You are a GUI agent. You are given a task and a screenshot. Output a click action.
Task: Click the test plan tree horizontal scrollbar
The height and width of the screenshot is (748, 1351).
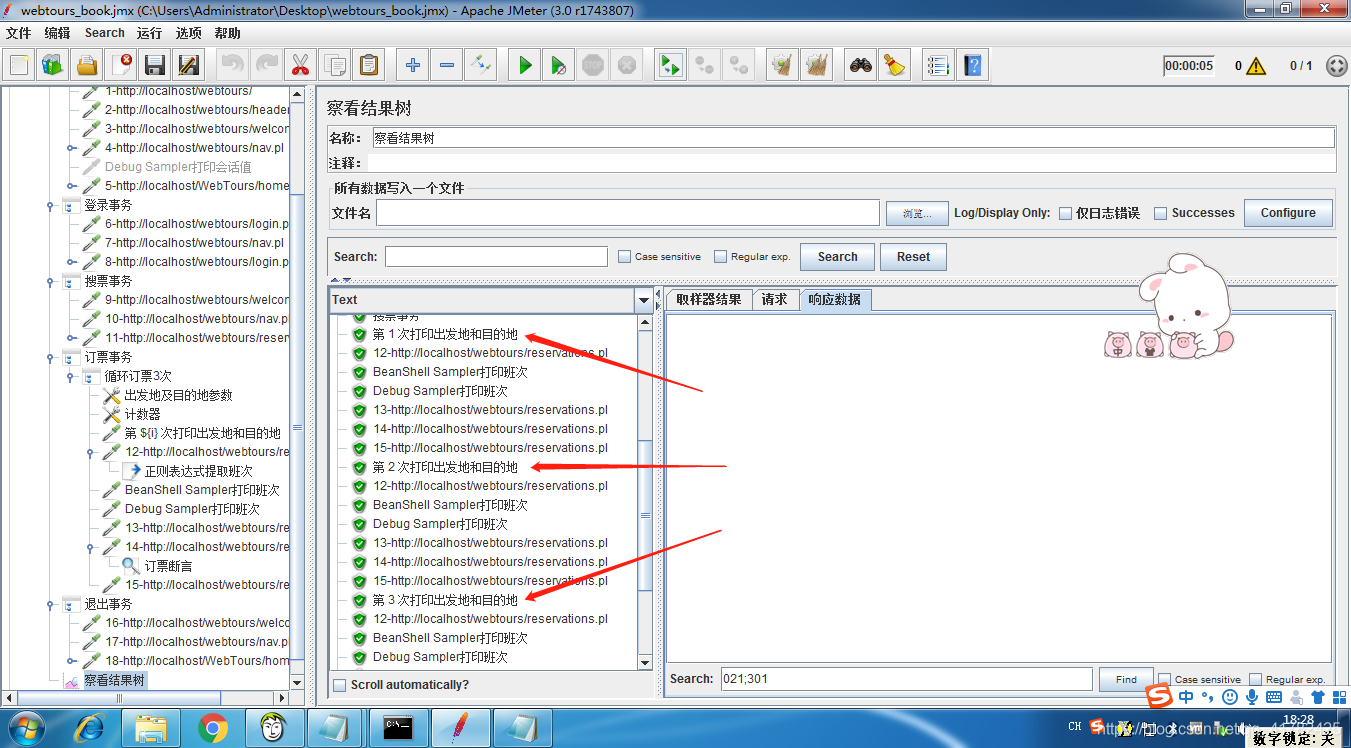click(x=120, y=697)
